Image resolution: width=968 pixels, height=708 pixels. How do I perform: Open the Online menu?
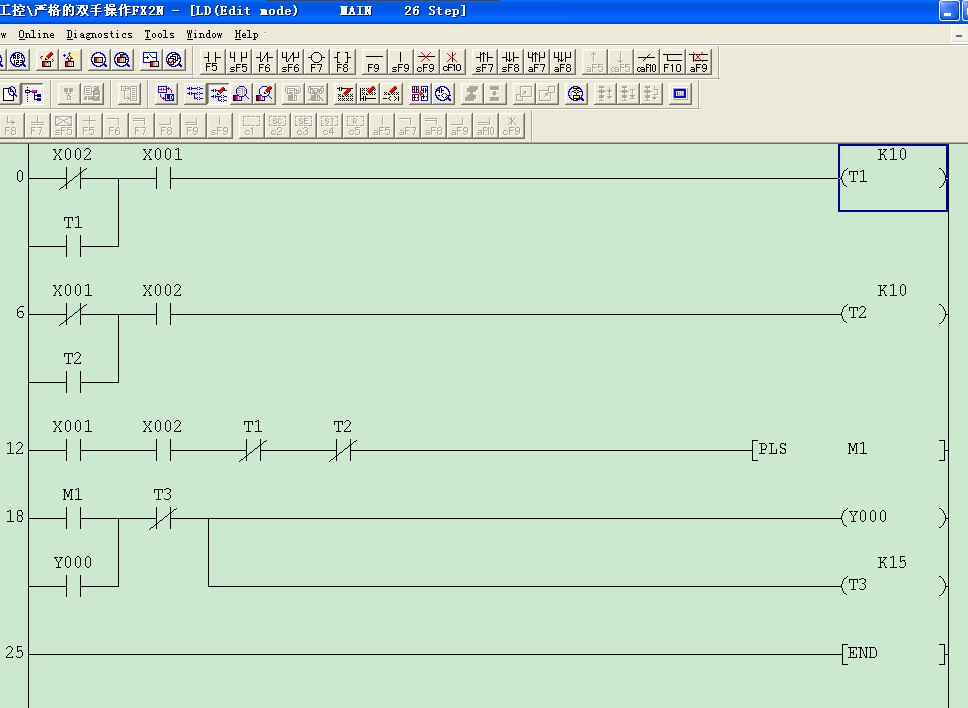pyautogui.click(x=36, y=34)
